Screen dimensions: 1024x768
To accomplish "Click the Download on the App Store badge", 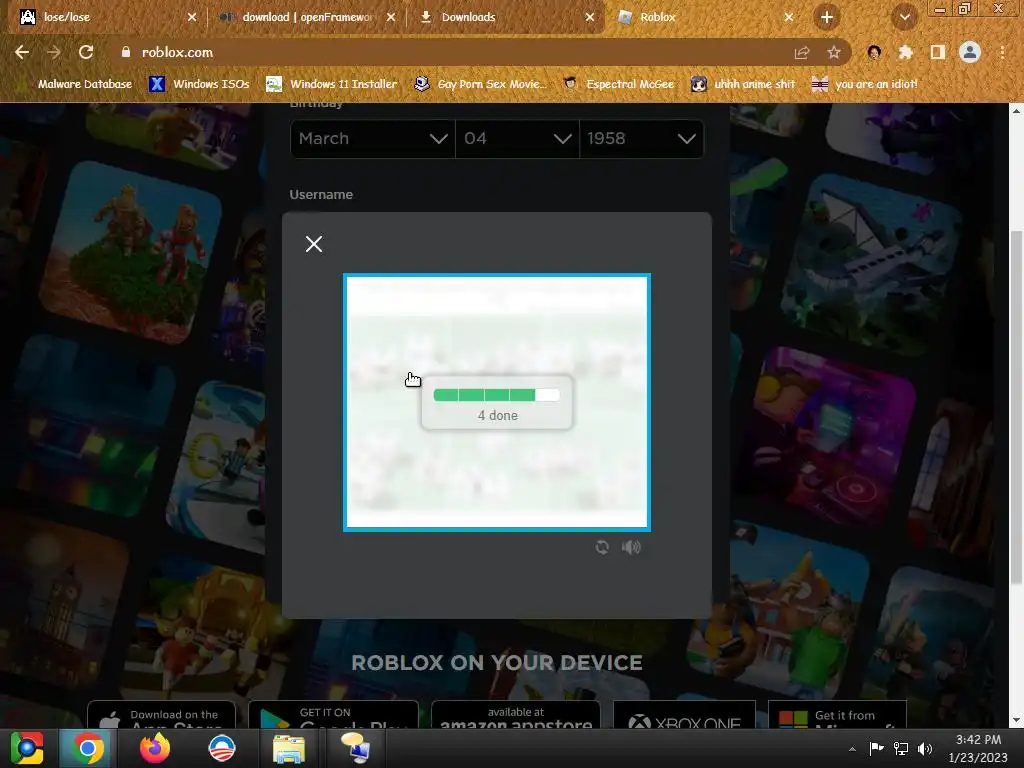I will pos(161,714).
